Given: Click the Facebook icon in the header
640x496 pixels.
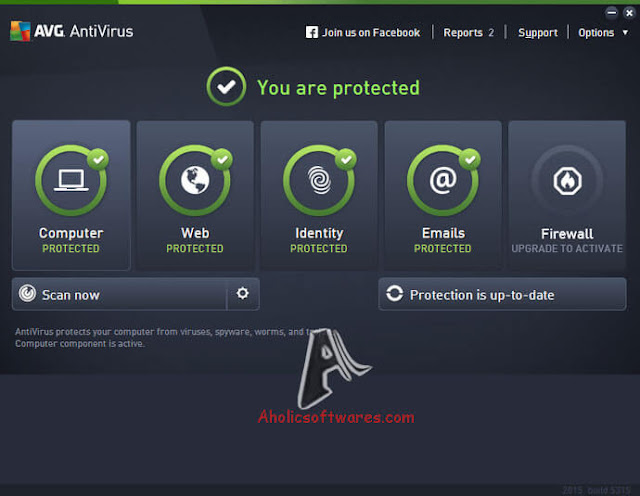Looking at the screenshot, I should click(312, 32).
